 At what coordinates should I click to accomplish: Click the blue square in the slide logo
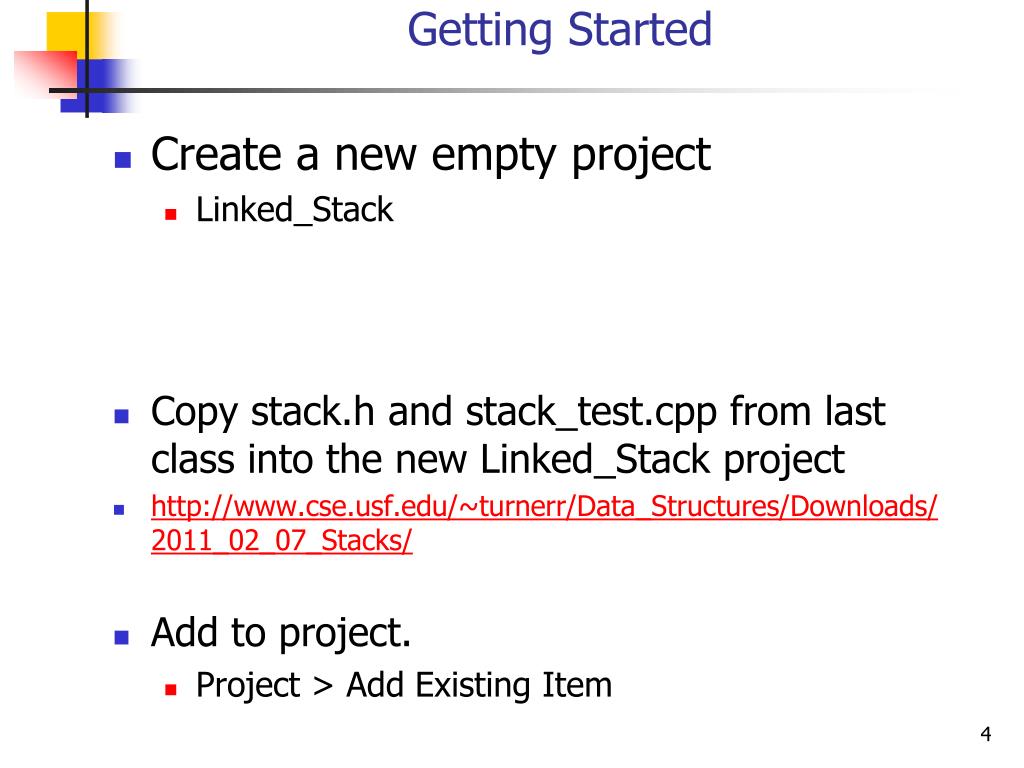pyautogui.click(x=98, y=86)
